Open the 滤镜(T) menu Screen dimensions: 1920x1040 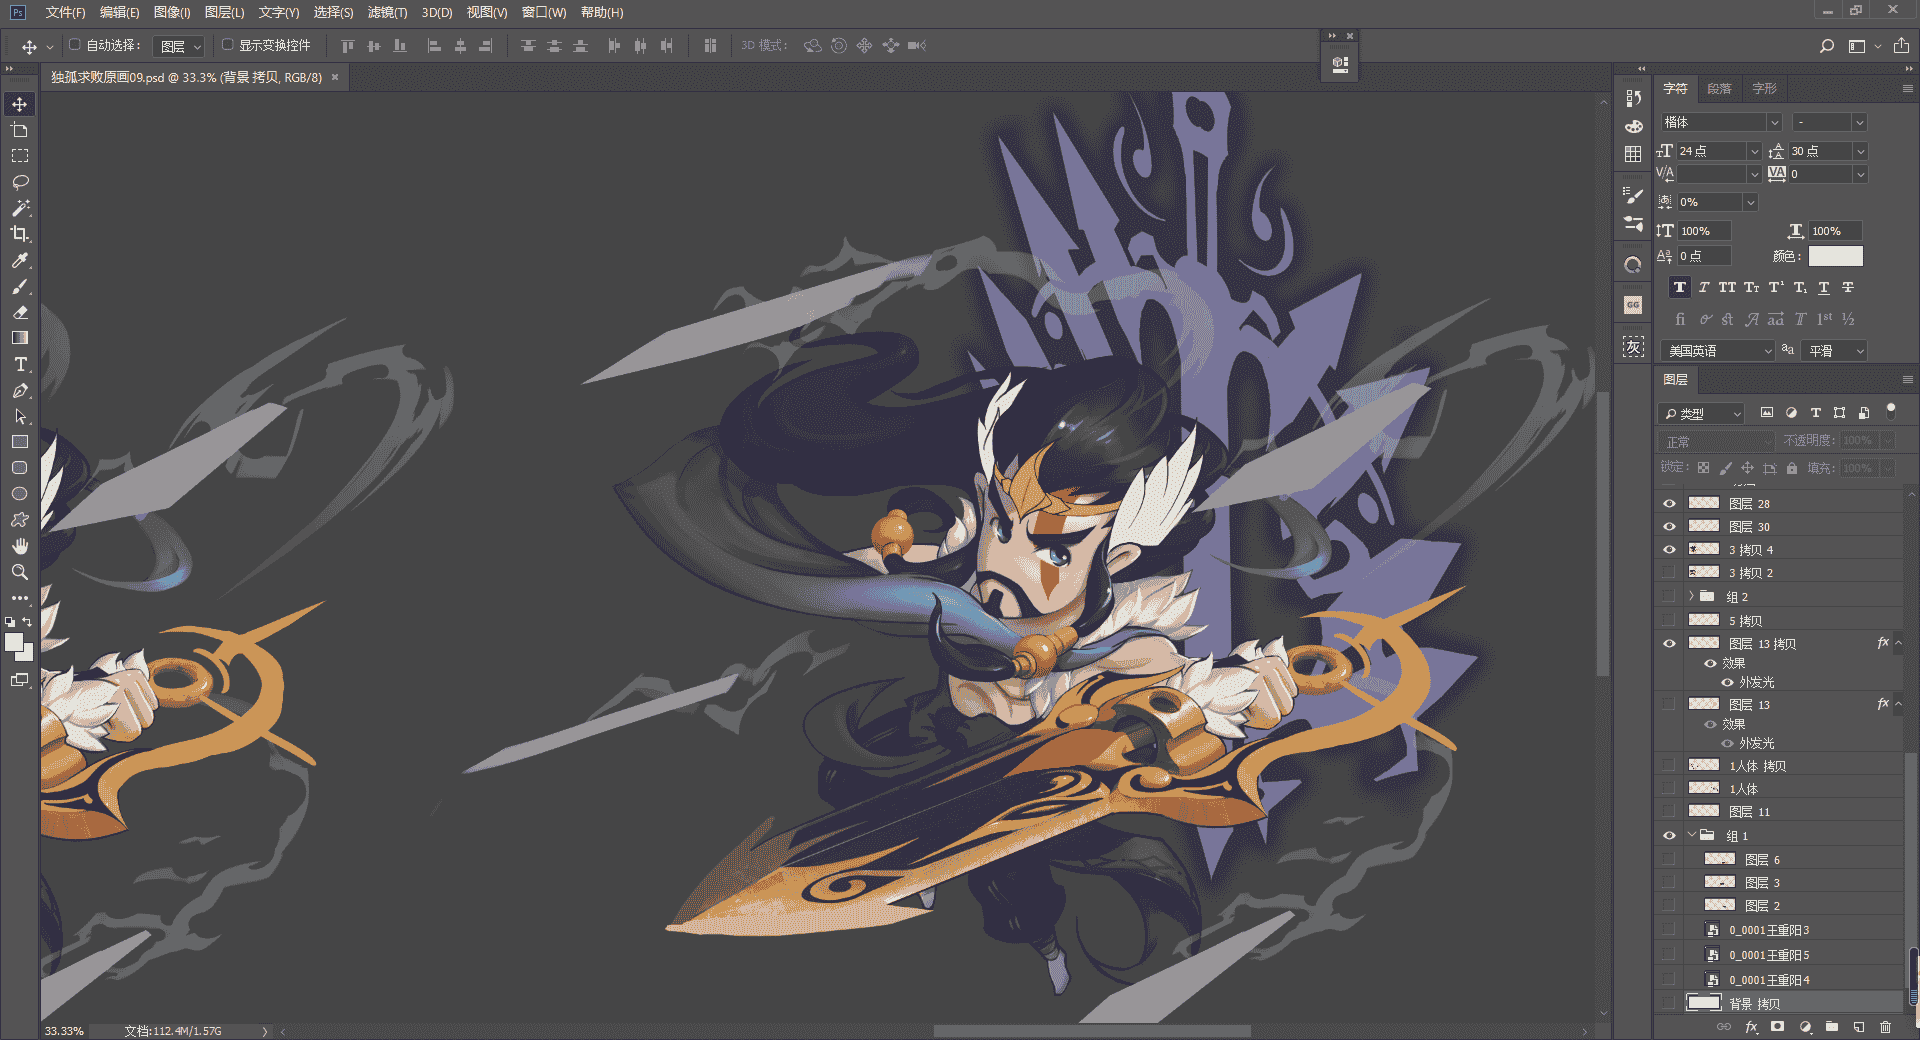pos(387,12)
